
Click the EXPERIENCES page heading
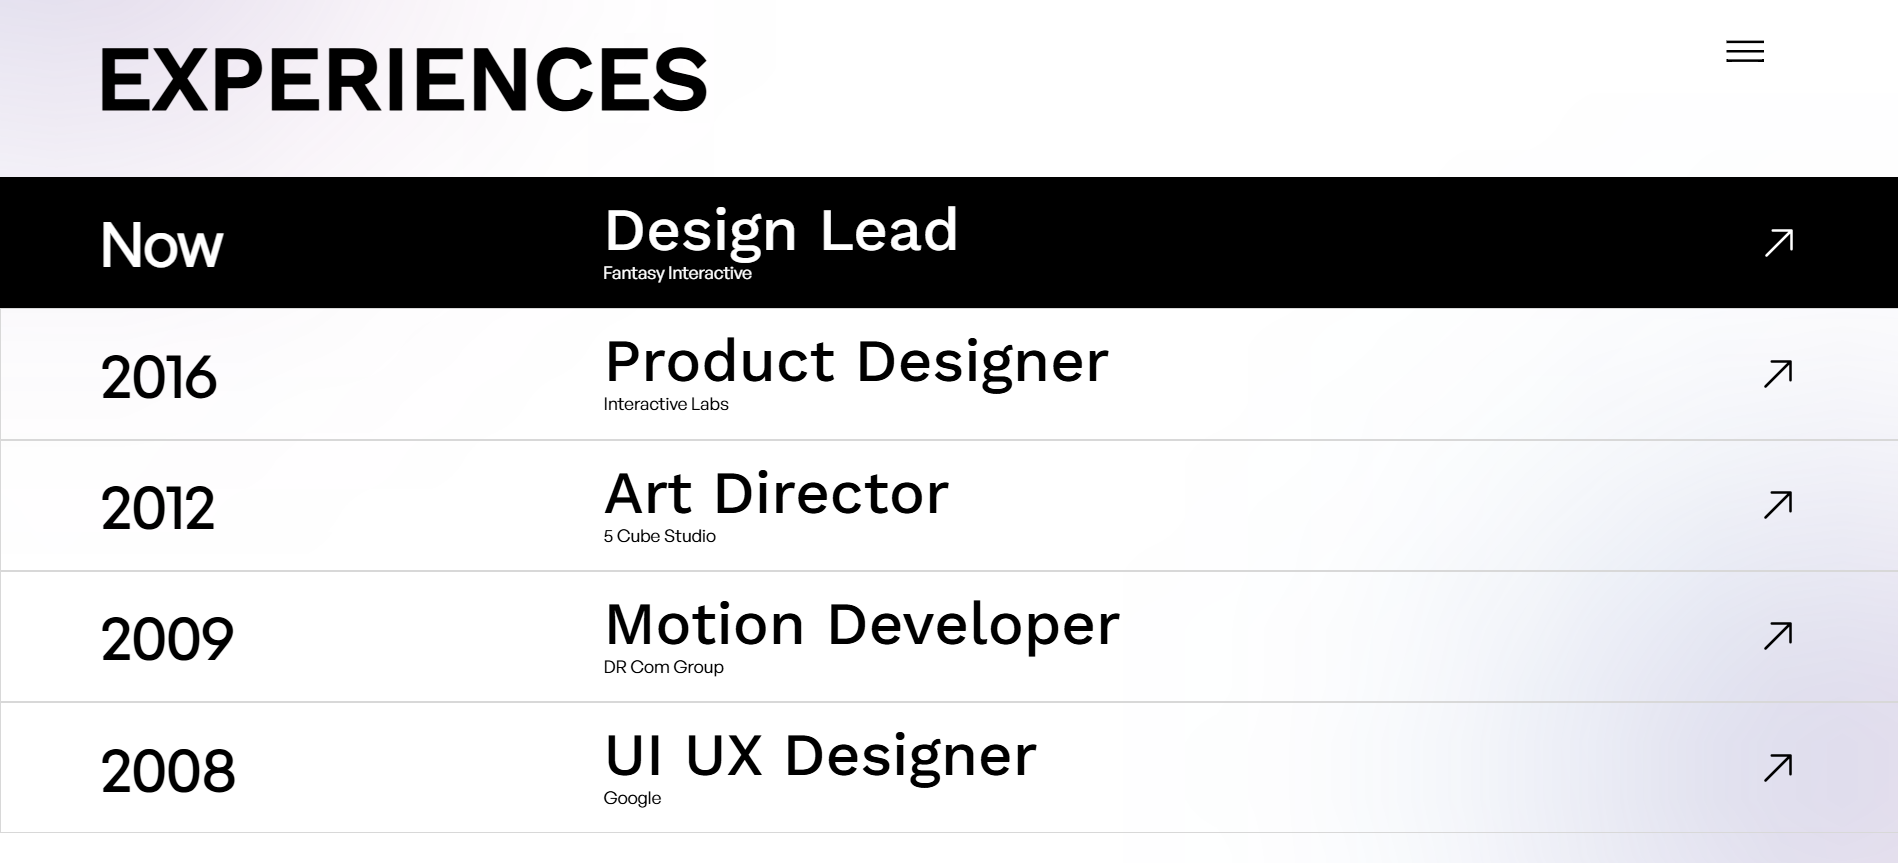pyautogui.click(x=404, y=80)
